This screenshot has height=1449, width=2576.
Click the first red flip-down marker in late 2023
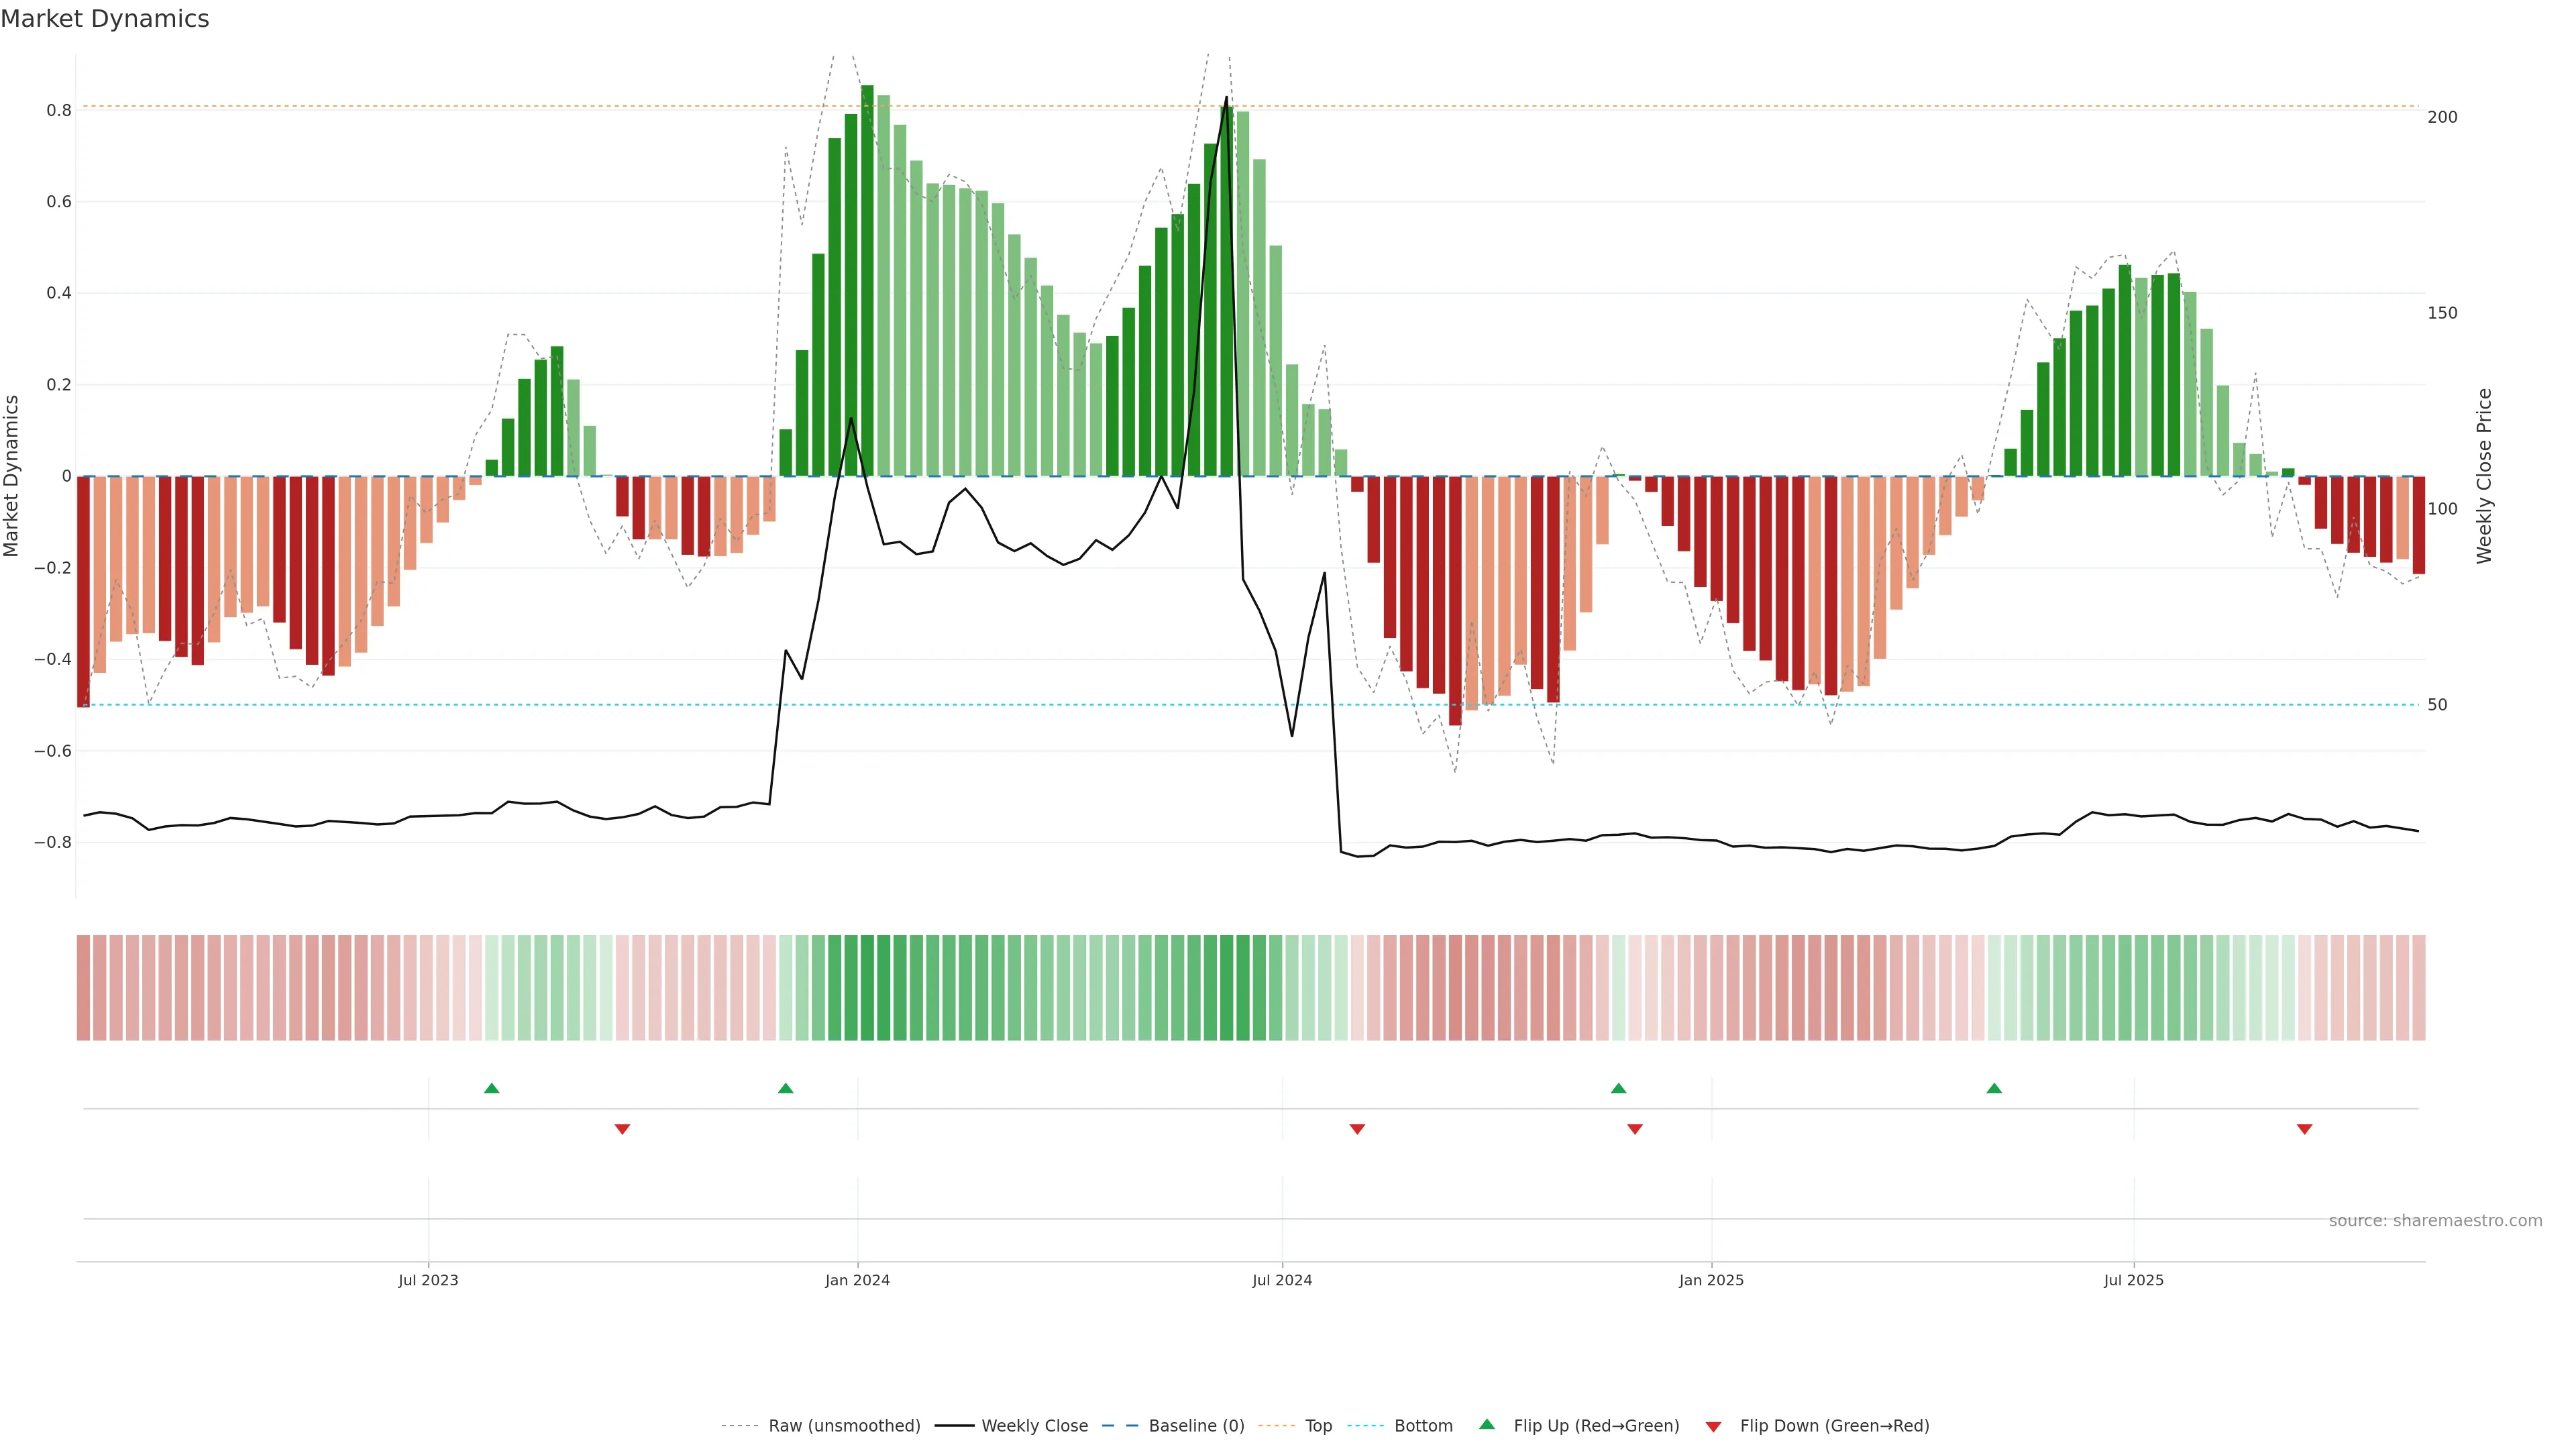pyautogui.click(x=622, y=1129)
